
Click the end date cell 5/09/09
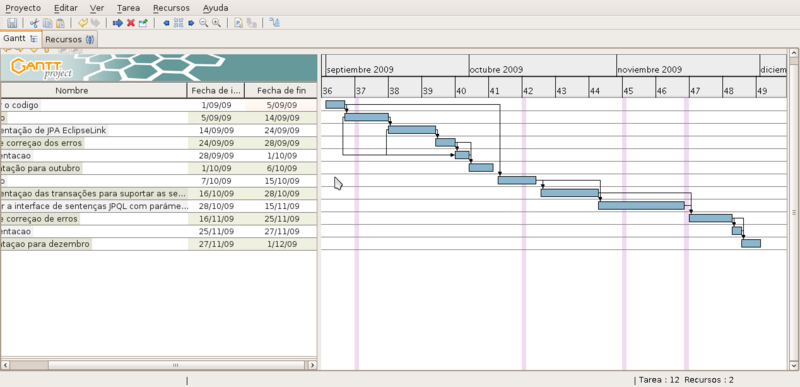[281, 105]
